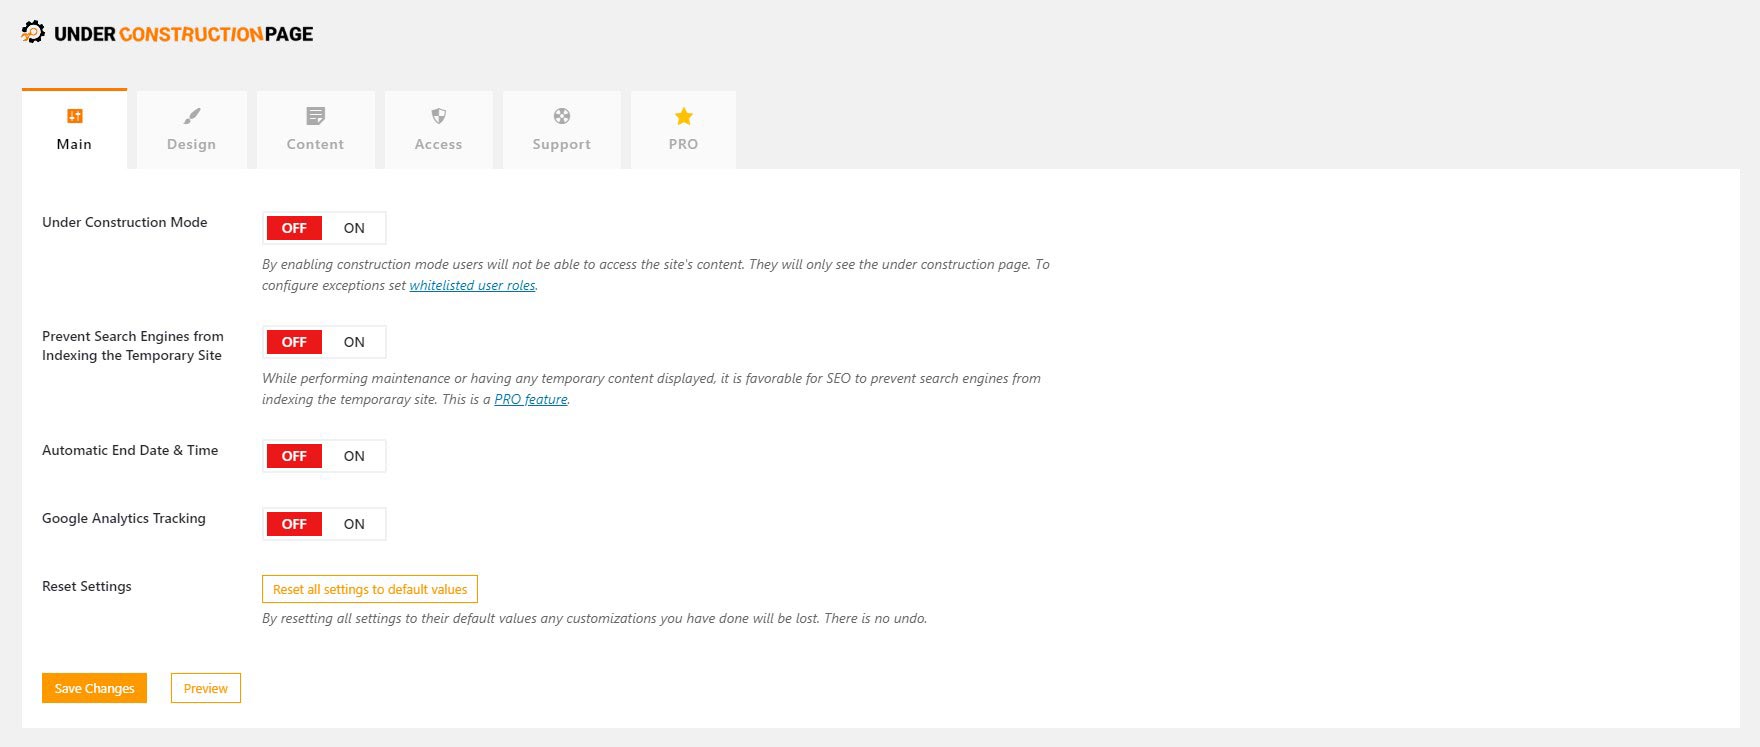This screenshot has height=747, width=1760.
Task: Go to the Support tab label
Action: click(x=562, y=144)
